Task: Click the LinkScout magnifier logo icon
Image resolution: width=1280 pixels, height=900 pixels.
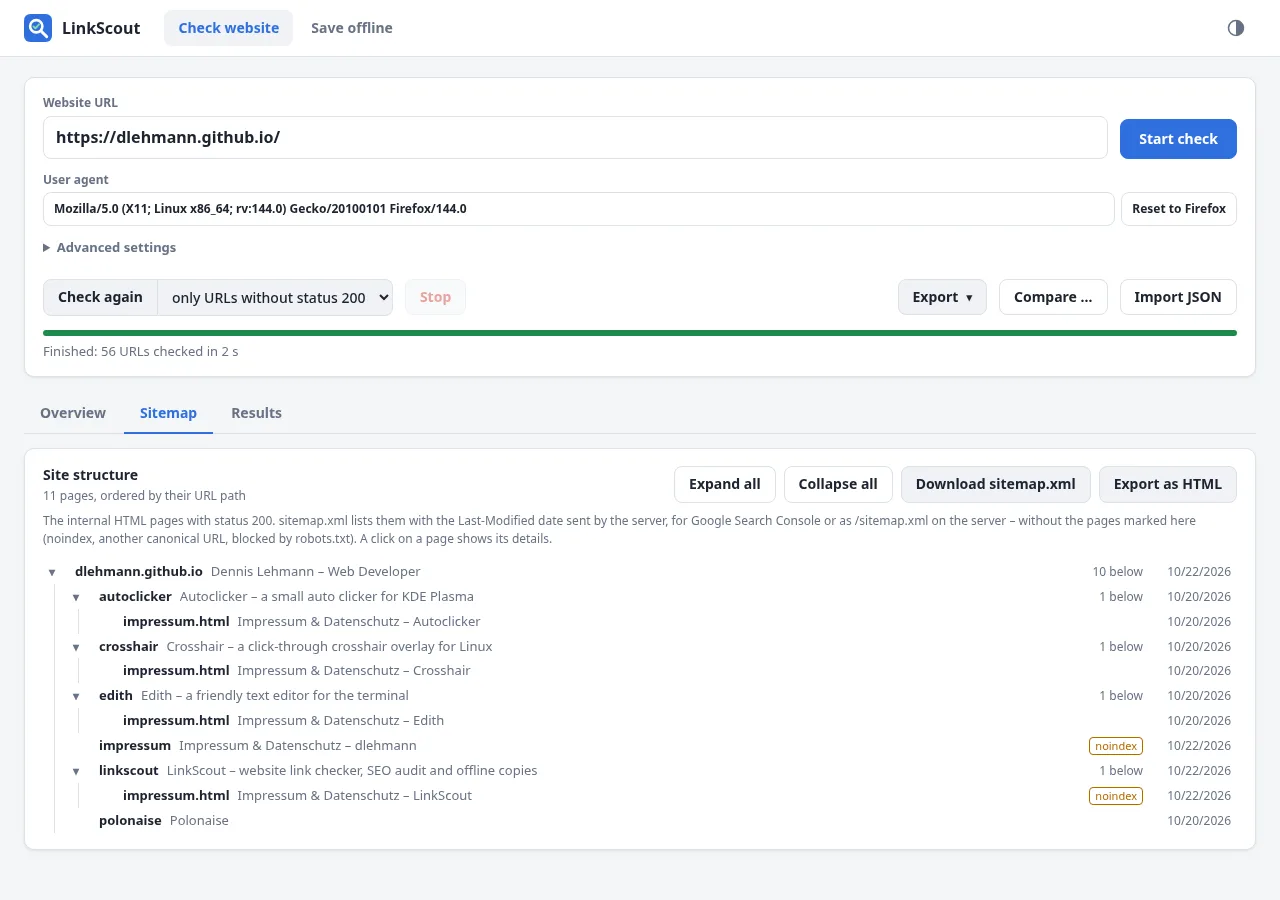Action: 38,28
